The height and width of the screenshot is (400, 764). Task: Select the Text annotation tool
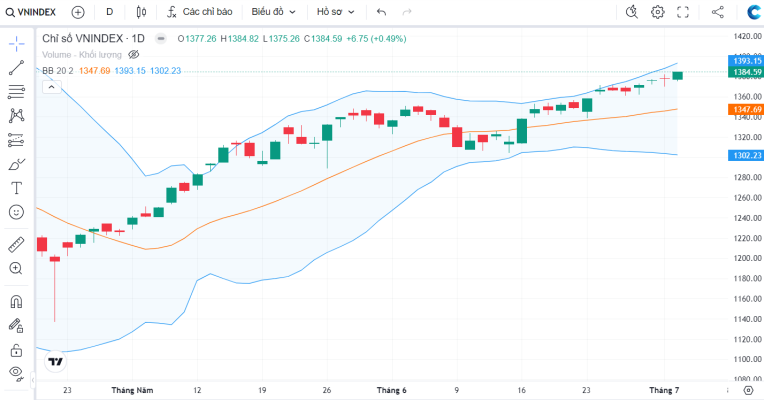coord(17,188)
